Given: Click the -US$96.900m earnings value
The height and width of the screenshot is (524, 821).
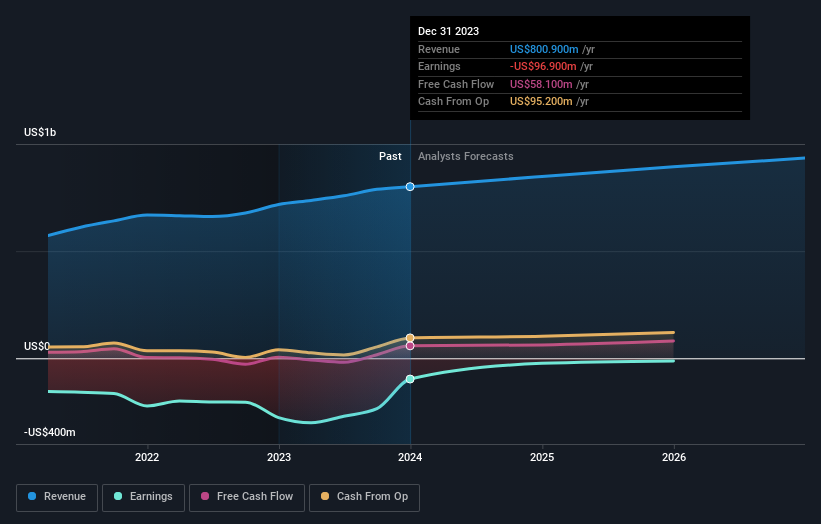Looking at the screenshot, I should [x=543, y=66].
